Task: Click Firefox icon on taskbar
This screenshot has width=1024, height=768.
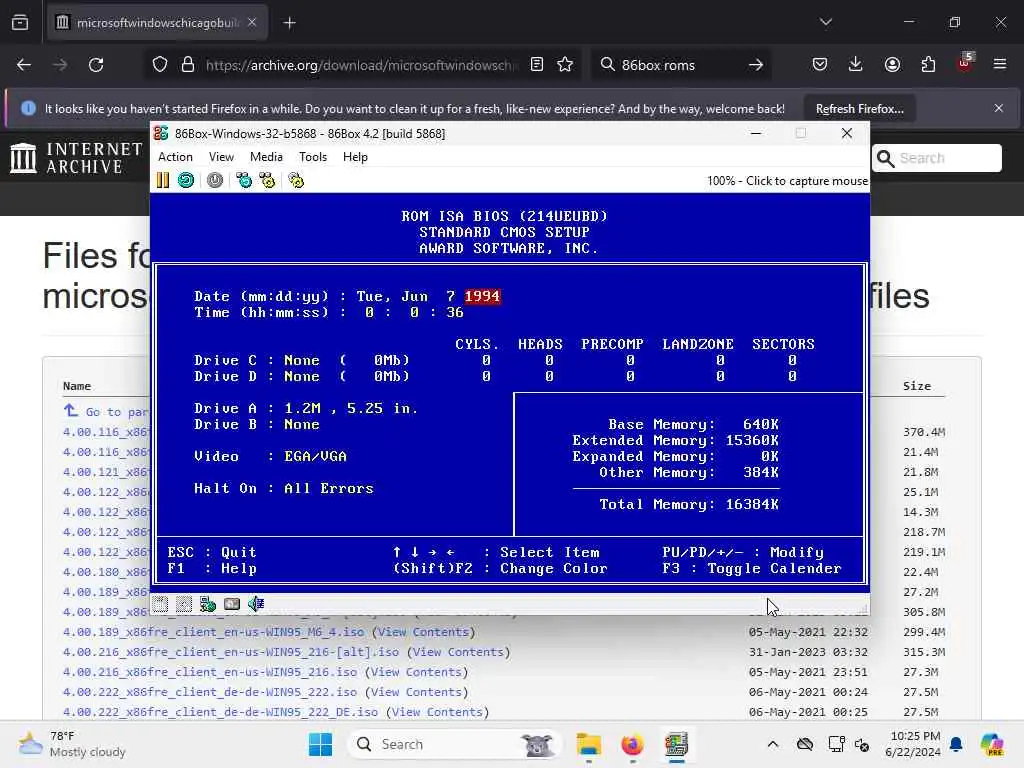Action: (632, 744)
